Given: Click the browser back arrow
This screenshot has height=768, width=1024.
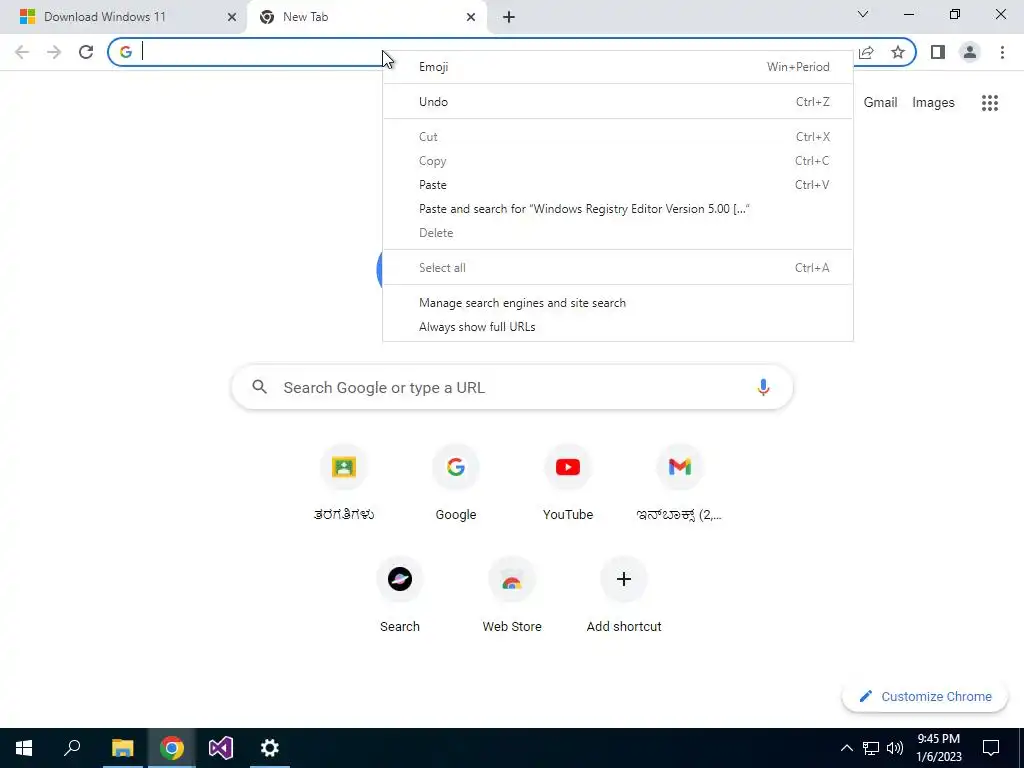Looking at the screenshot, I should pyautogui.click(x=22, y=52).
